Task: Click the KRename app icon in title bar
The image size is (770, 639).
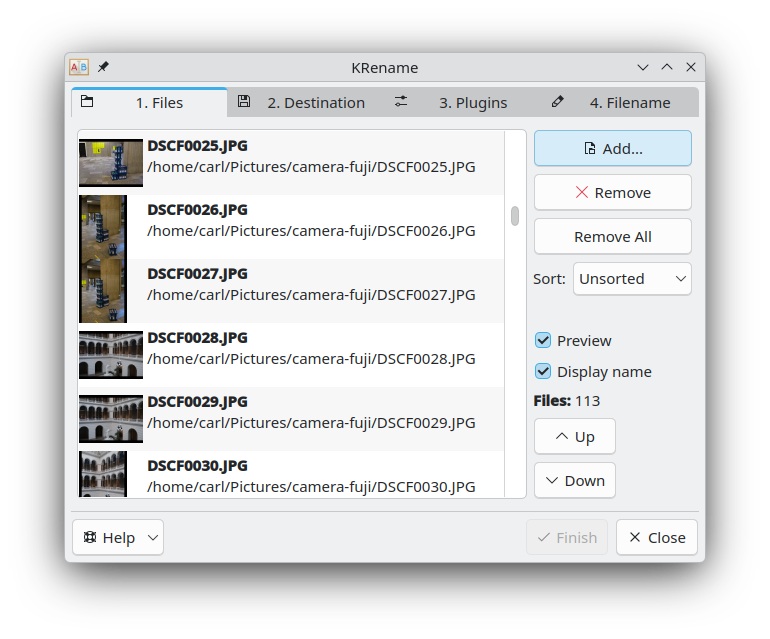Action: [x=79, y=68]
